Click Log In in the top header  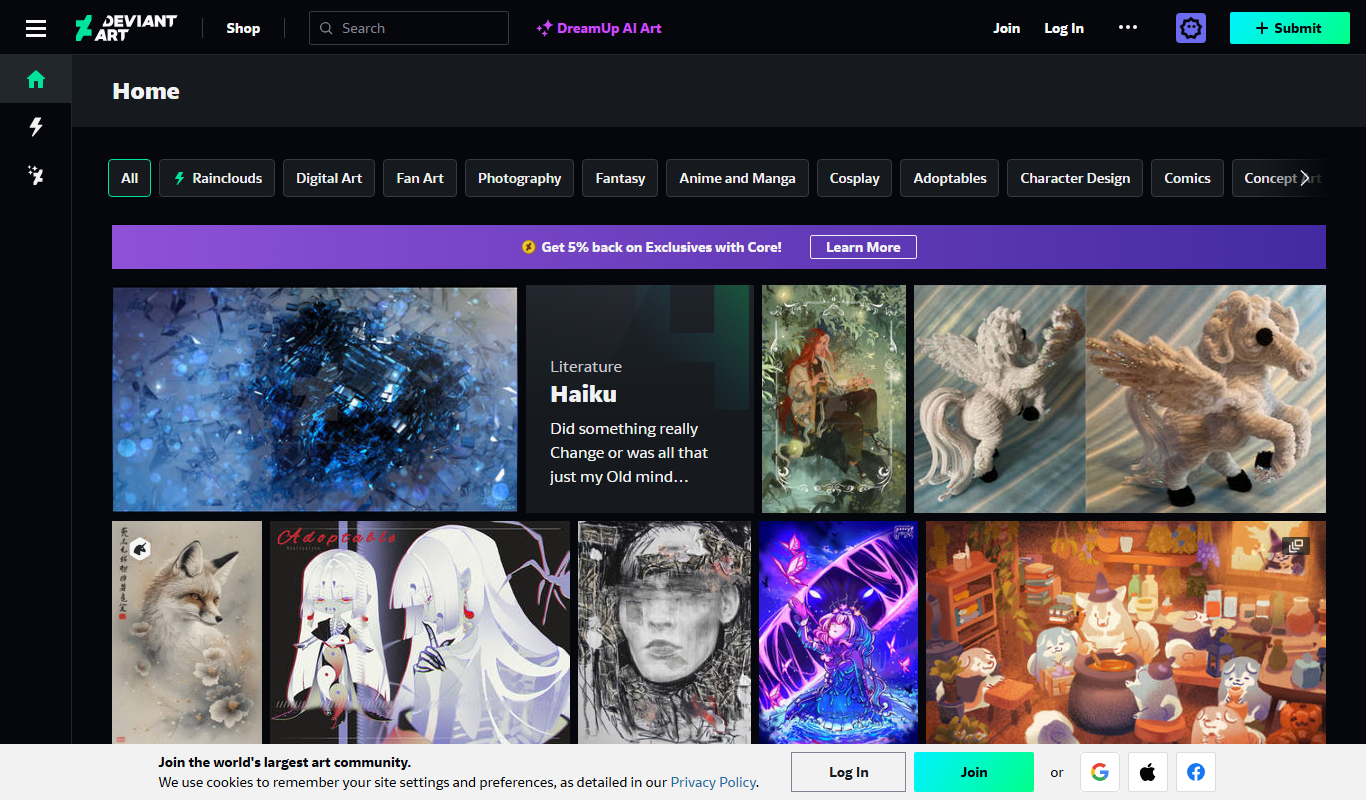[1064, 28]
